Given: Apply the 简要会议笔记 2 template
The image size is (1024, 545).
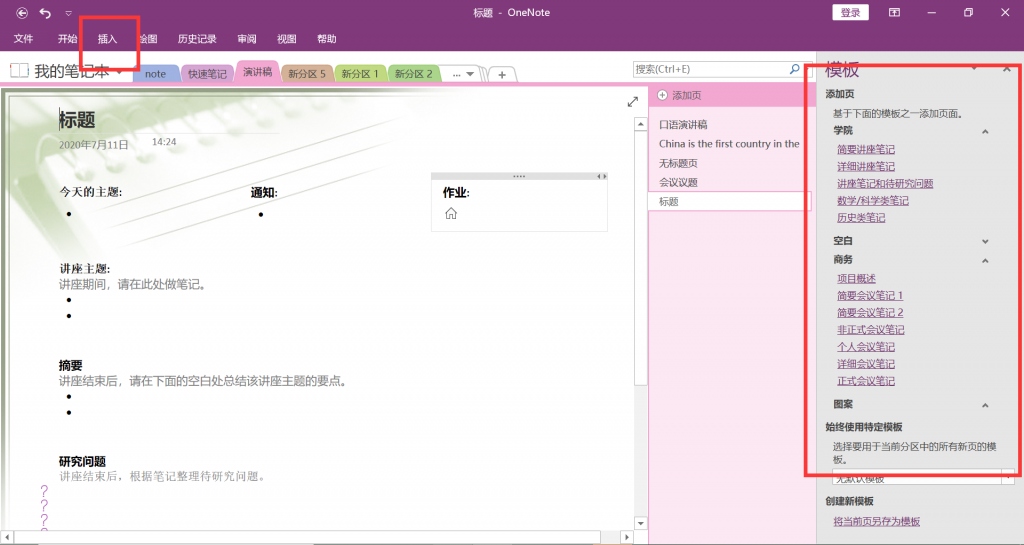Looking at the screenshot, I should pos(870,313).
